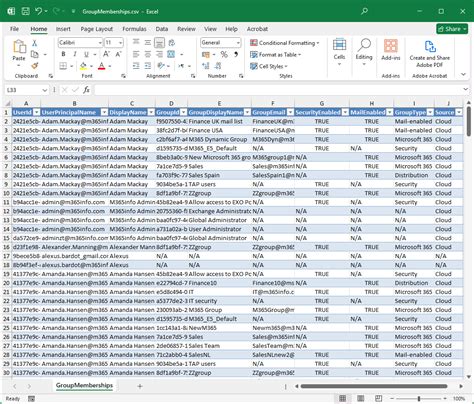Open the File menu
Screen dimensions: 474x404
point(14,29)
